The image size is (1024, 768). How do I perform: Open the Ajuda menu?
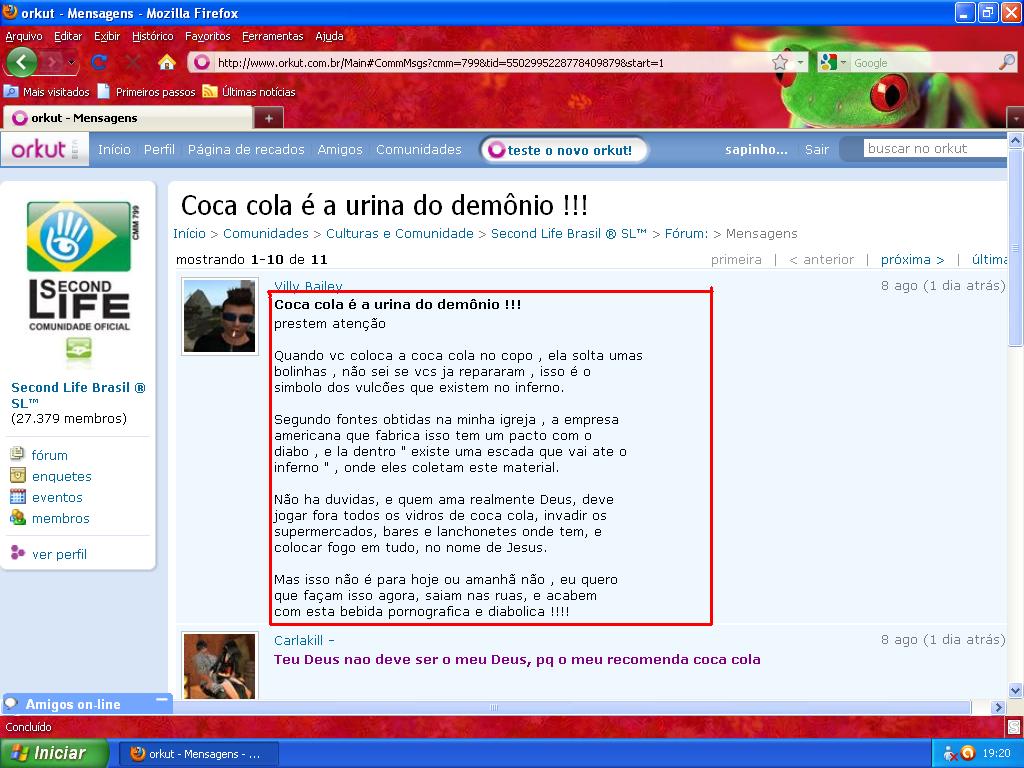(329, 36)
